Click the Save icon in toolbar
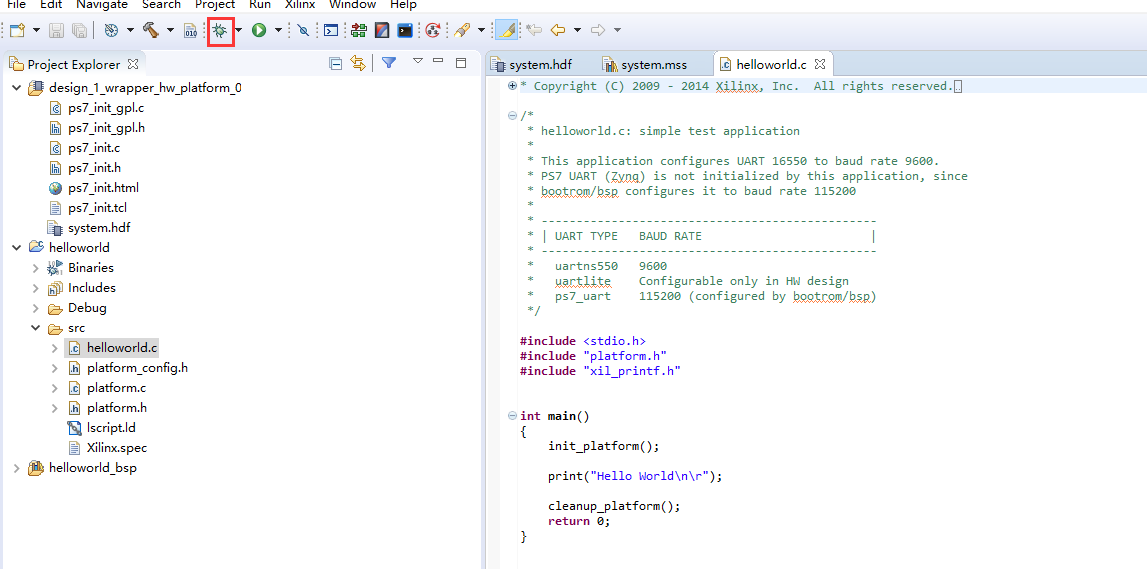The width and height of the screenshot is (1147, 569). click(x=57, y=30)
